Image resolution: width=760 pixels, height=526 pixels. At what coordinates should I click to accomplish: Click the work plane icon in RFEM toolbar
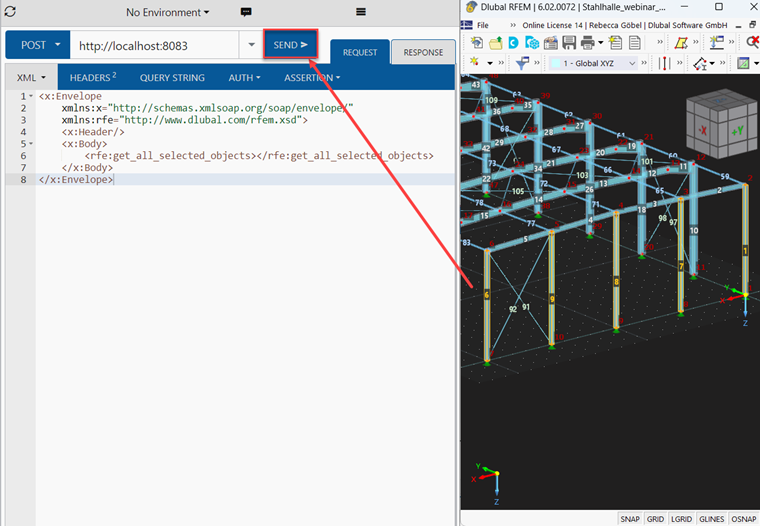pyautogui.click(x=743, y=63)
